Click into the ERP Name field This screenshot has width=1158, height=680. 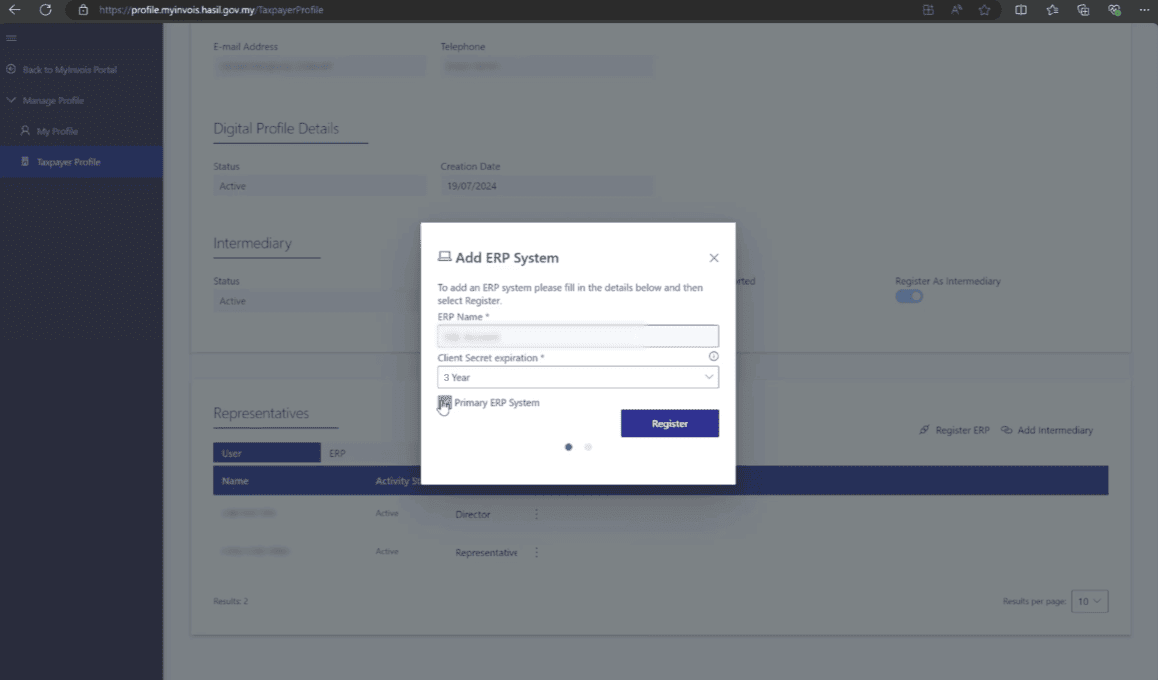[578, 337]
